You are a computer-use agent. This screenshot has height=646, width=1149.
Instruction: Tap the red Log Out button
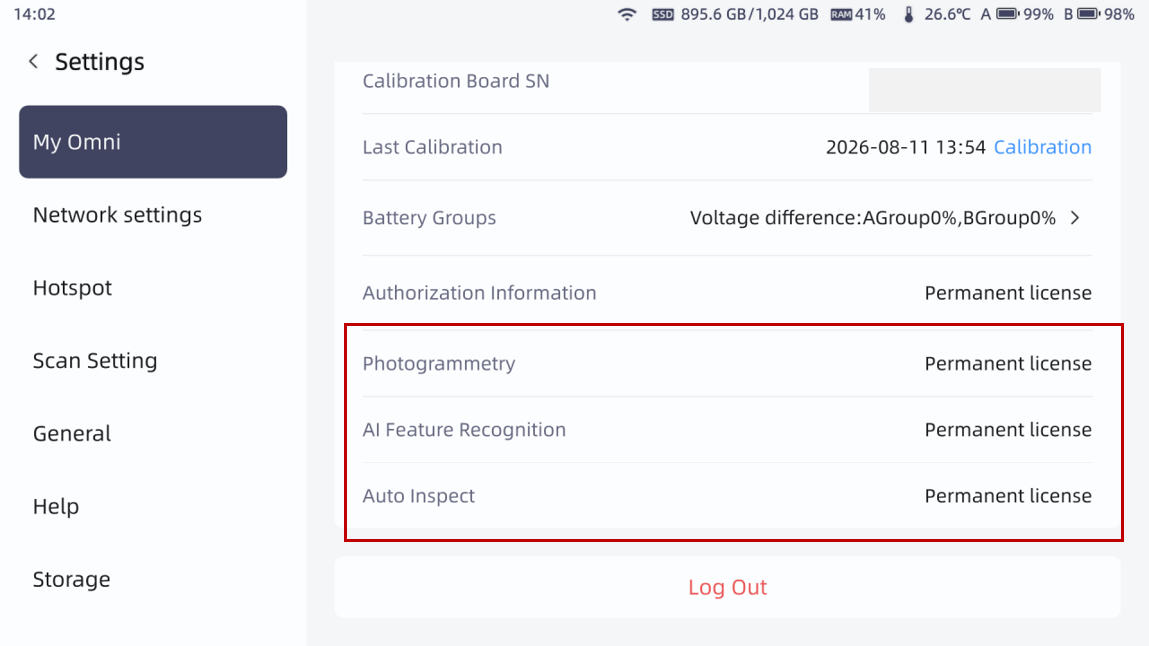pyautogui.click(x=728, y=587)
